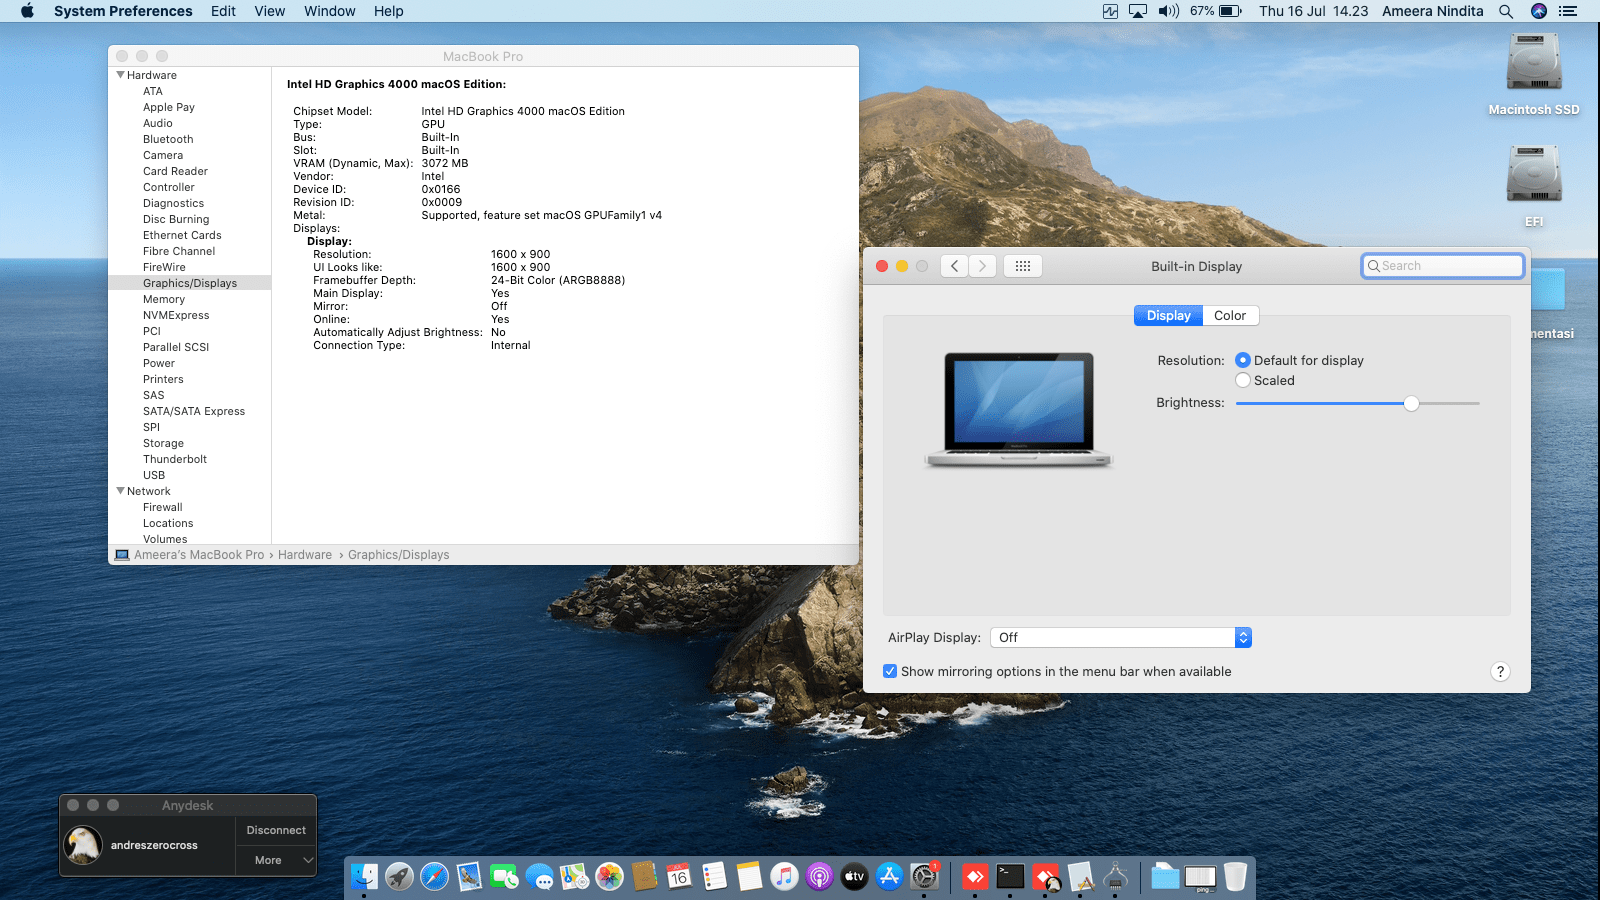Launch Launchpad from the Dock
Viewport: 1600px width, 900px height.
click(x=399, y=877)
